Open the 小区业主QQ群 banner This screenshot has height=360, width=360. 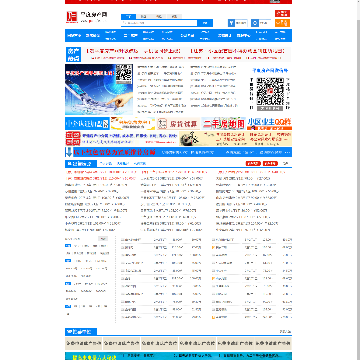point(269,124)
